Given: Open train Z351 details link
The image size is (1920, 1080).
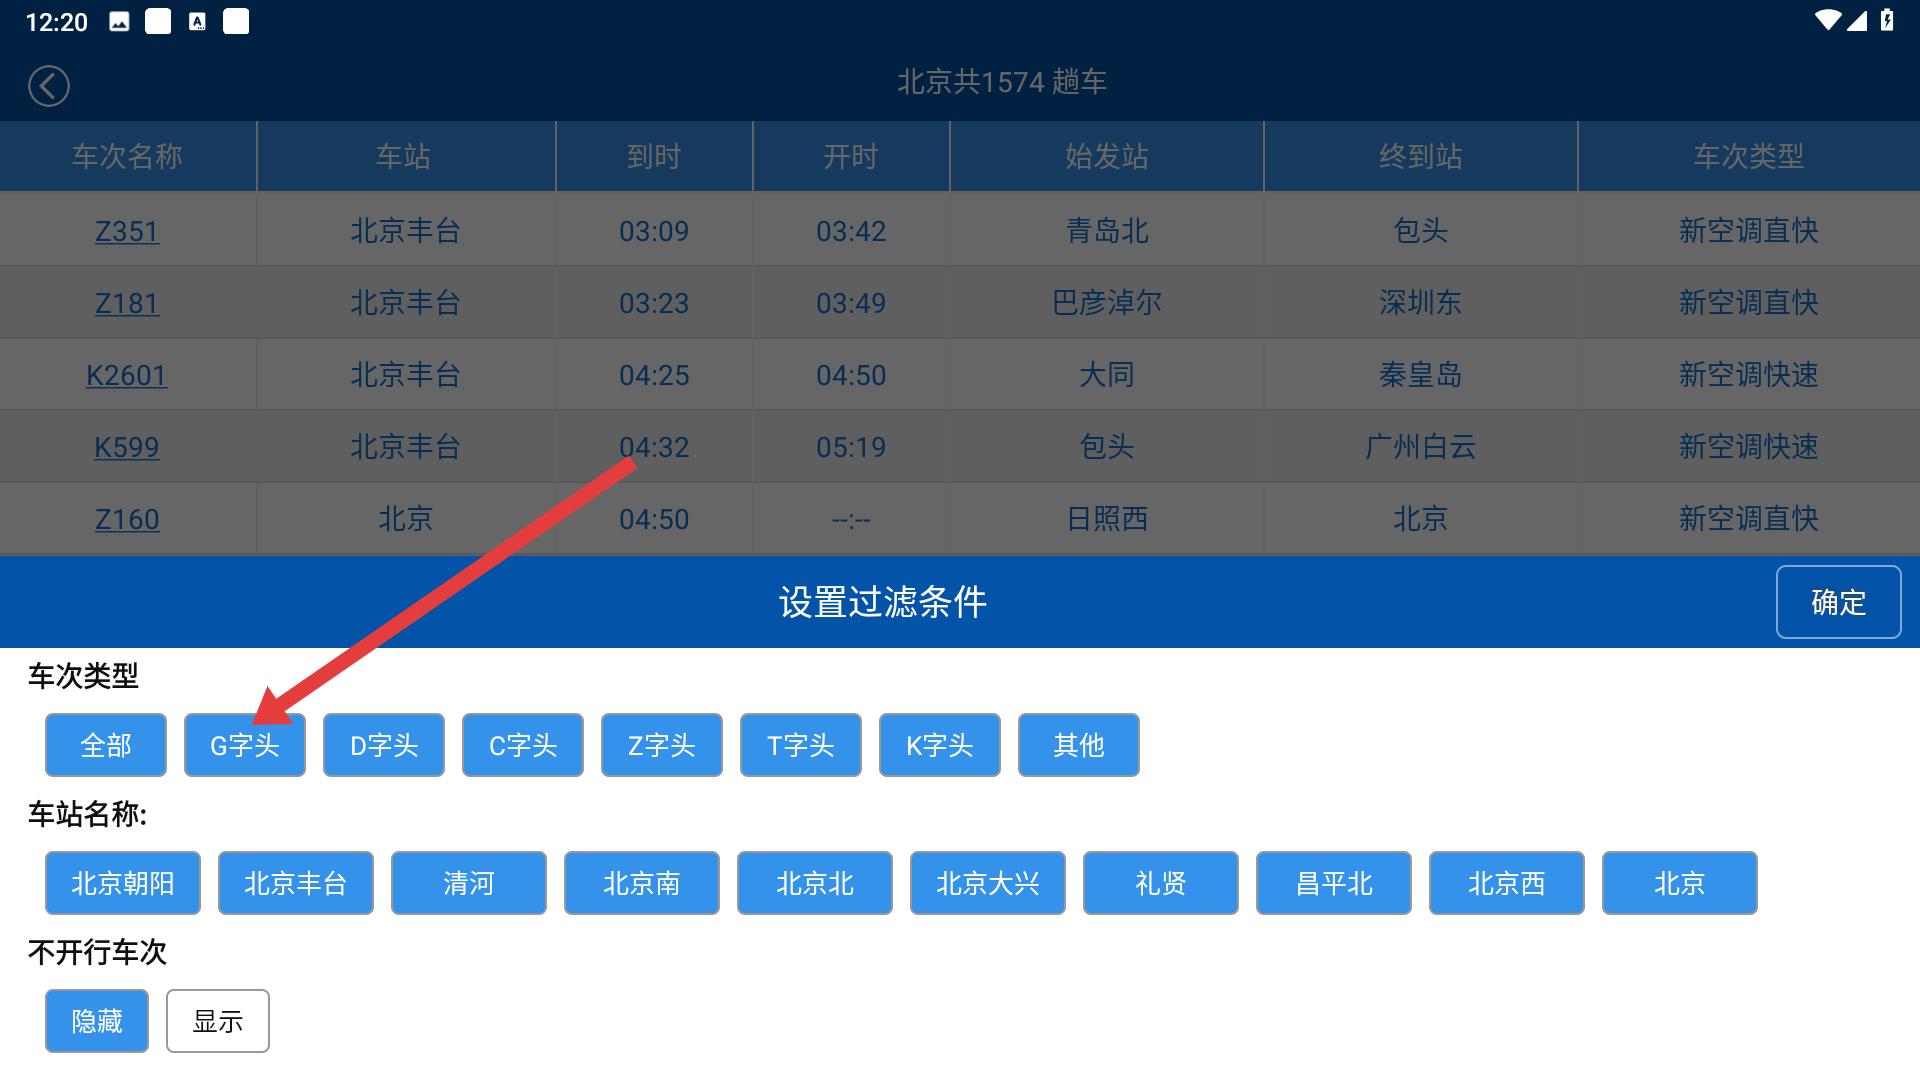Looking at the screenshot, I should (127, 231).
